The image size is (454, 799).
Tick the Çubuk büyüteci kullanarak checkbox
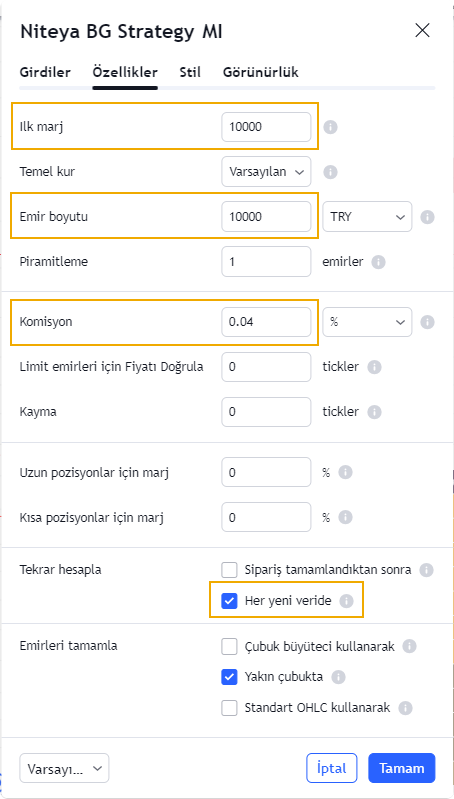tap(229, 647)
